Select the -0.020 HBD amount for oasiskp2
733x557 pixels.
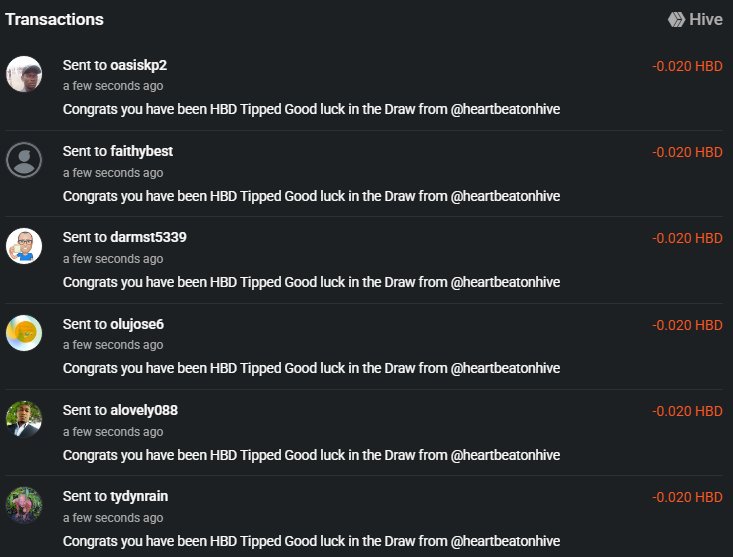[687, 67]
